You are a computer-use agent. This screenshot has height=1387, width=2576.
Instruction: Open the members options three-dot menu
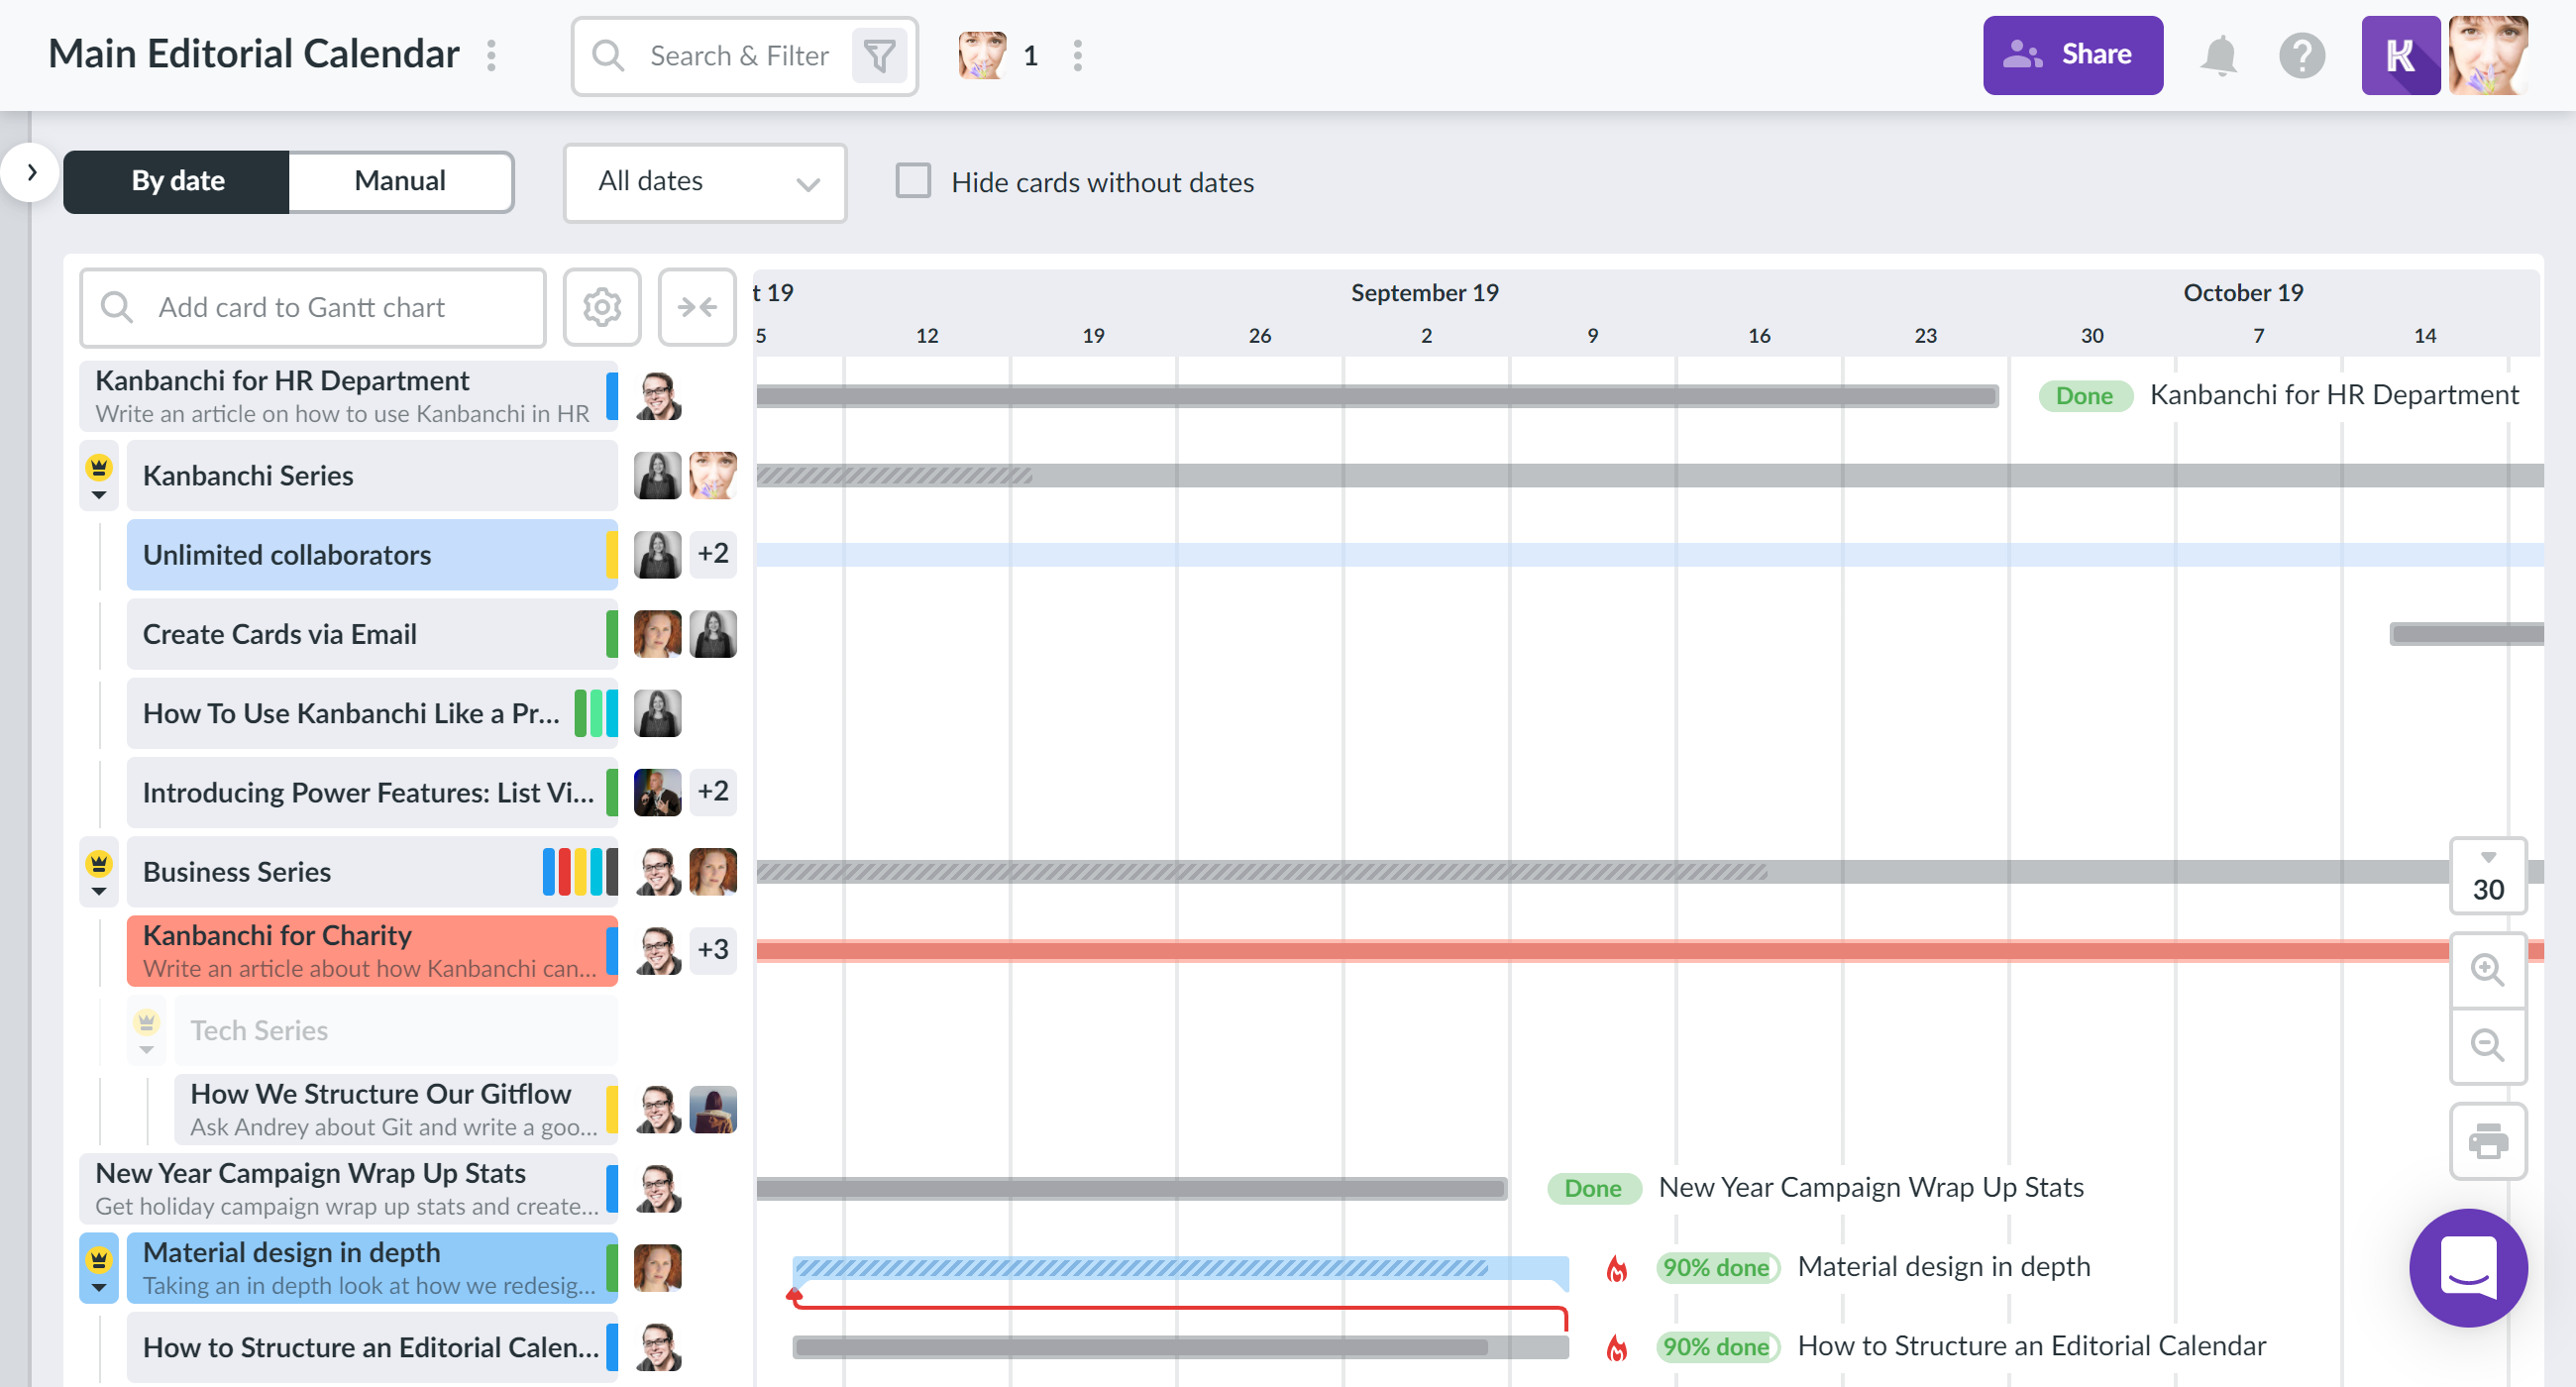pos(1077,55)
